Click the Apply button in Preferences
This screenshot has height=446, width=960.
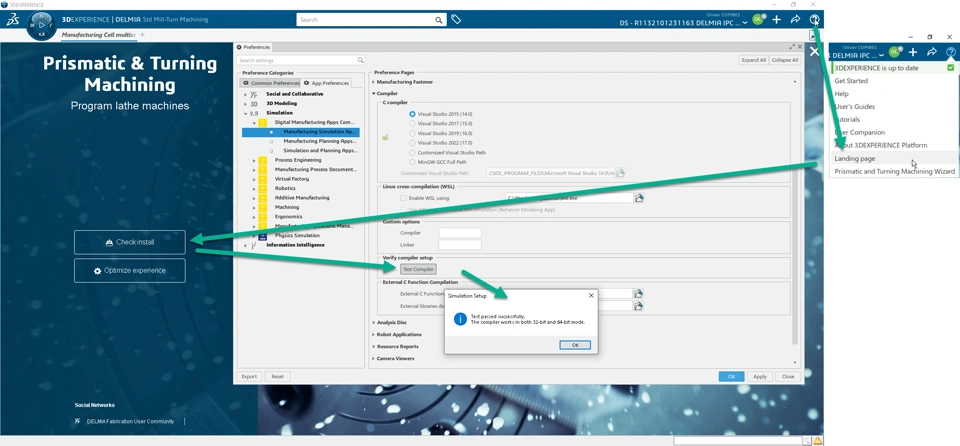coord(760,377)
